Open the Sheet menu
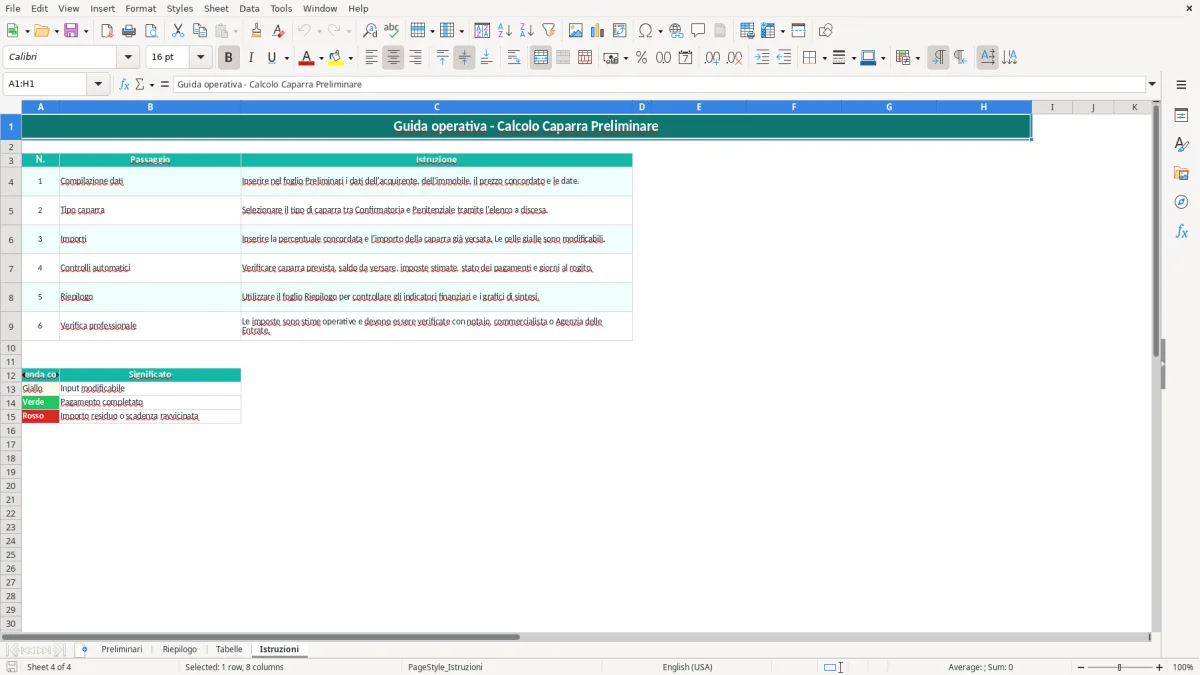 [216, 8]
